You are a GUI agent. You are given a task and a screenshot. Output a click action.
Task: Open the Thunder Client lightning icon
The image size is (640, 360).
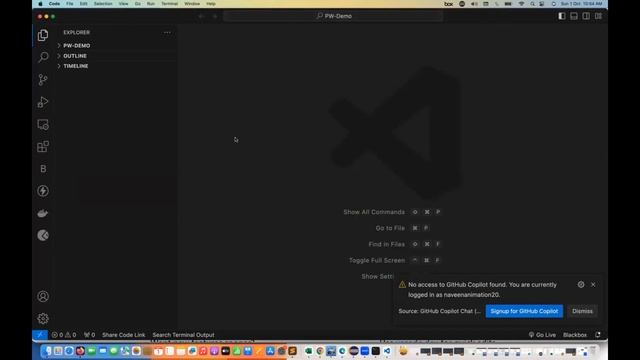coord(43,191)
